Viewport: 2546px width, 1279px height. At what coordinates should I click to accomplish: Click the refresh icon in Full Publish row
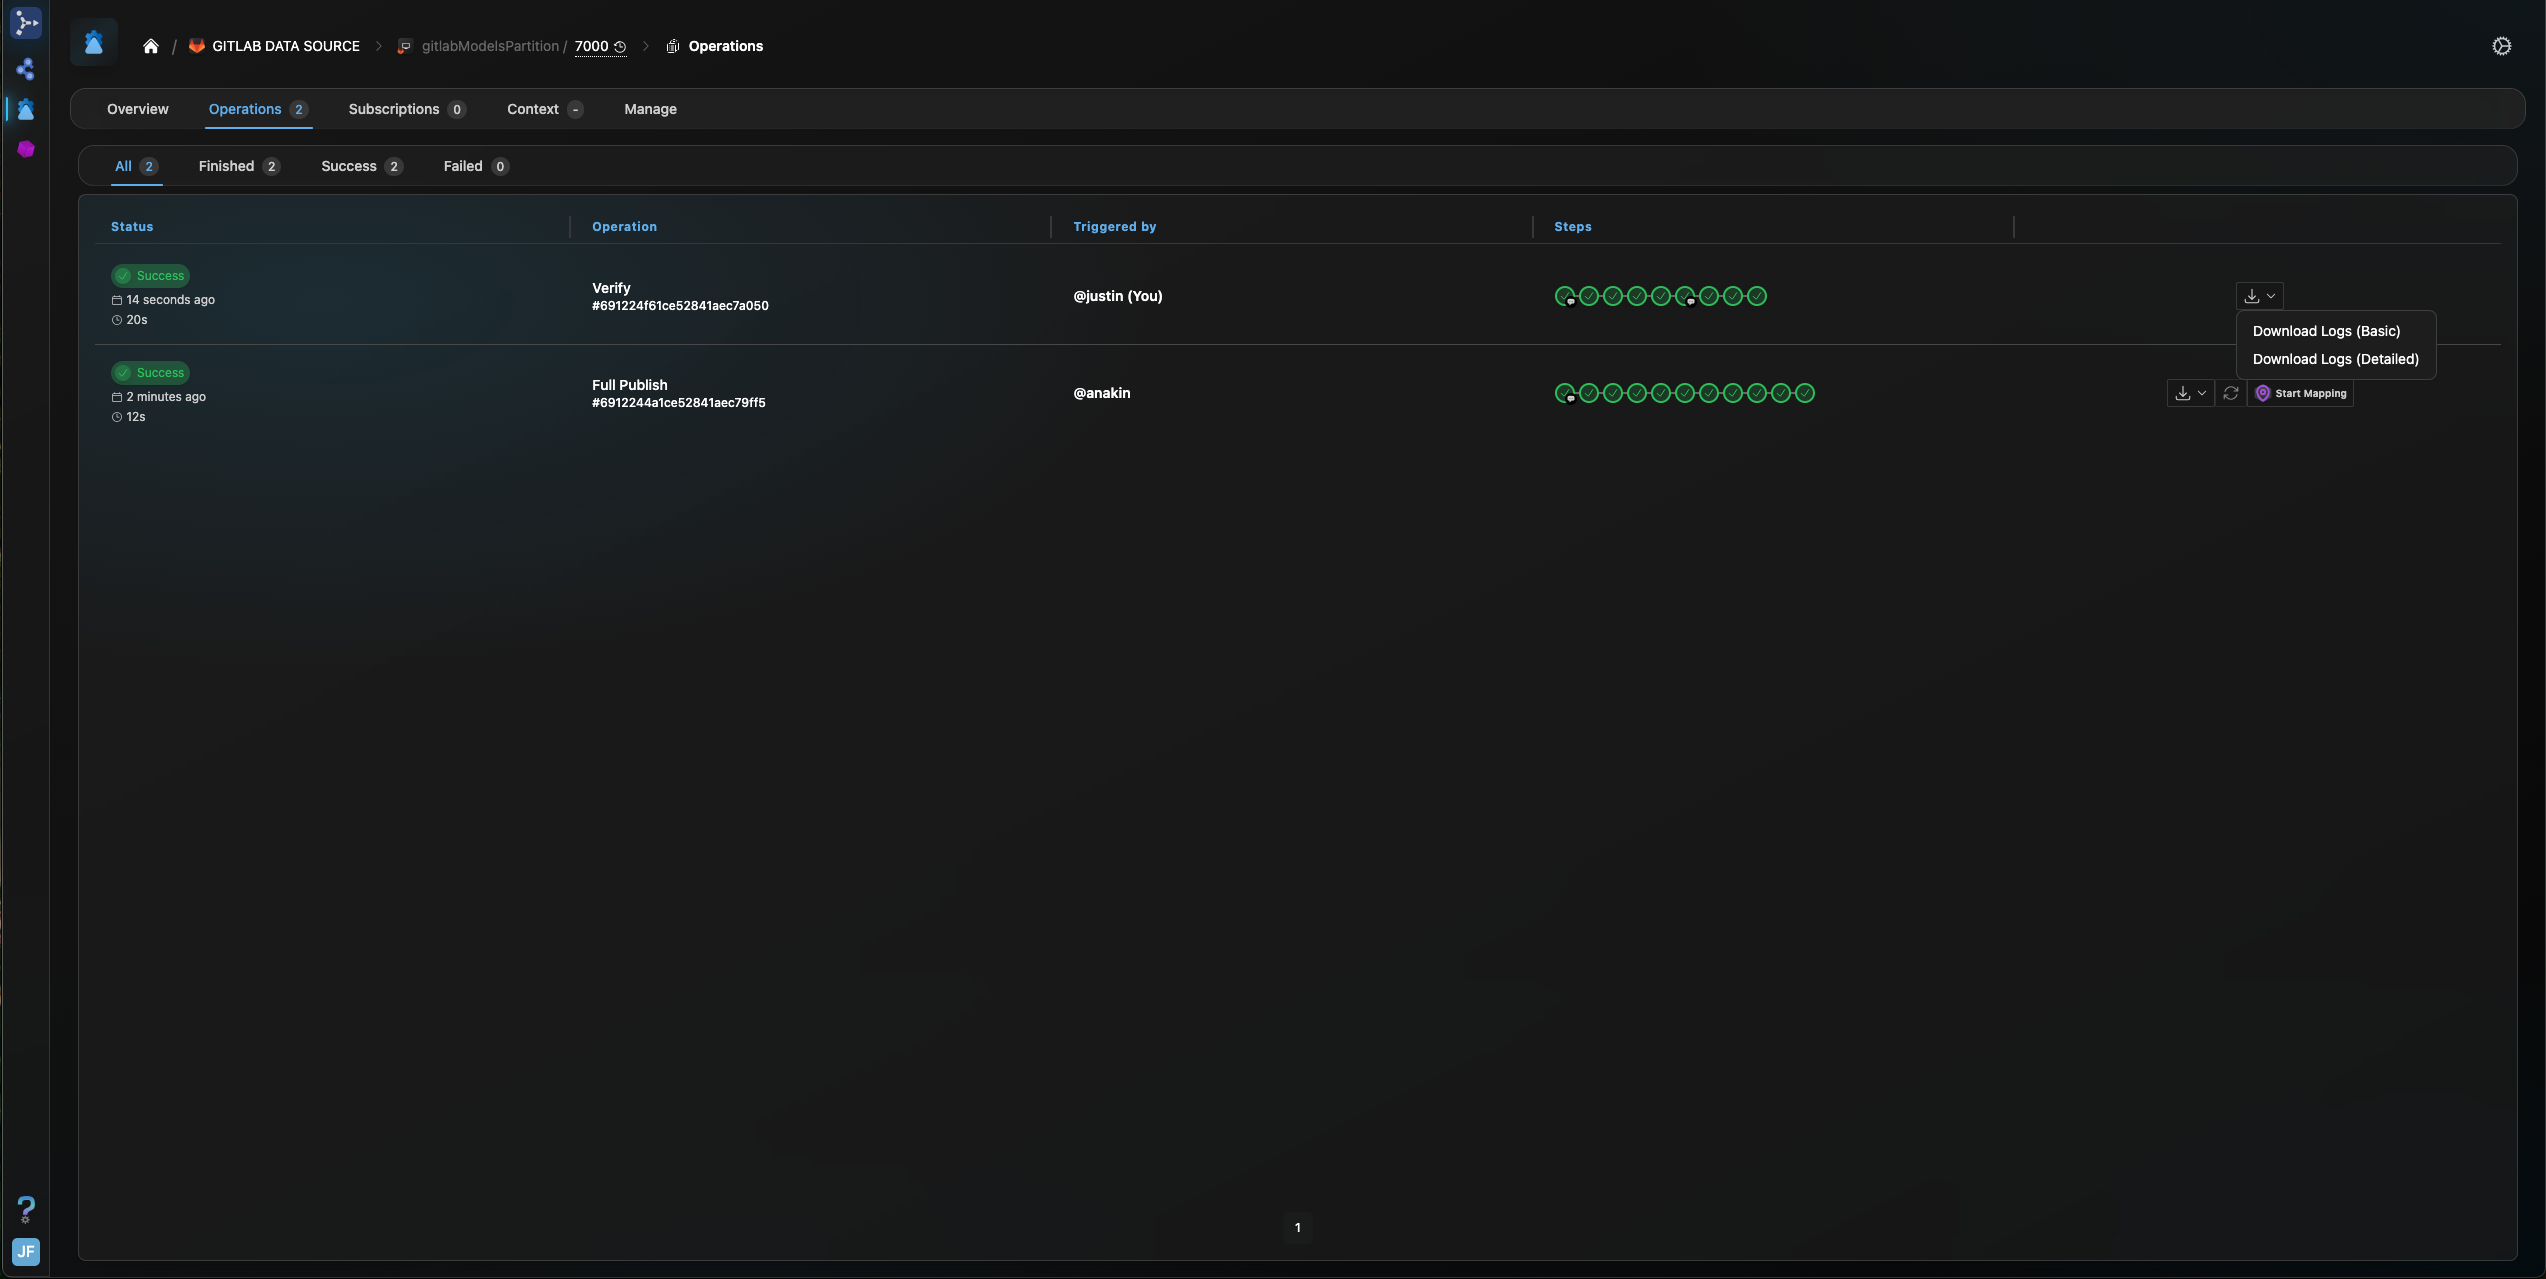coord(2230,393)
